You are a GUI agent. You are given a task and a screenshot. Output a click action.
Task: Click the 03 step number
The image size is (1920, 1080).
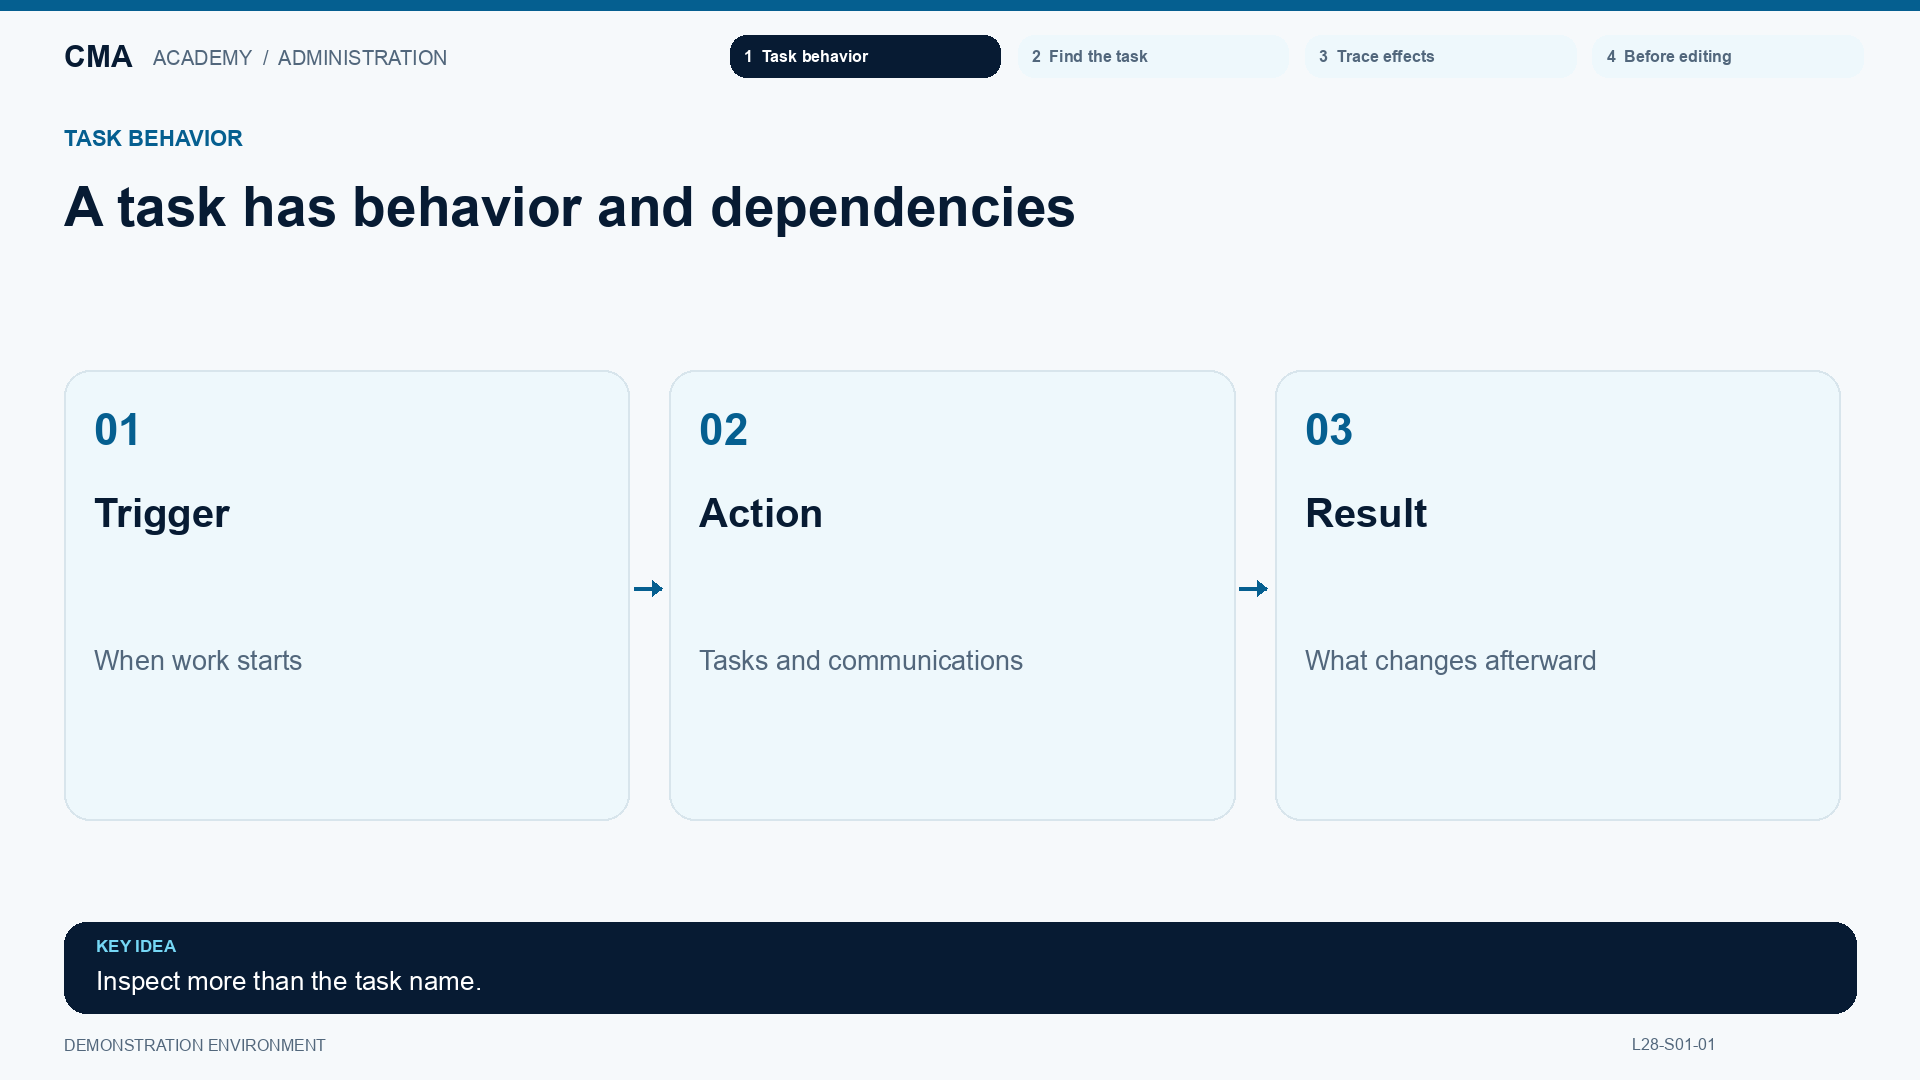tap(1329, 430)
